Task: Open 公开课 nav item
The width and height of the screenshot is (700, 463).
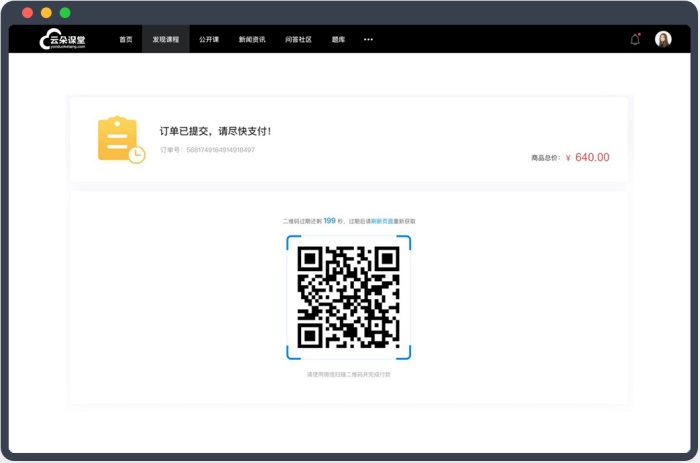Action: [x=209, y=39]
